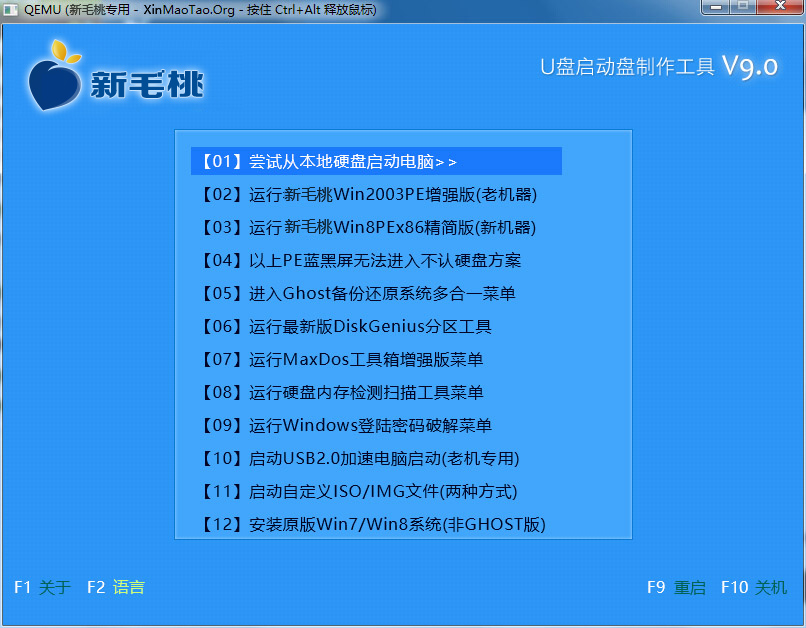Click F9 重启 to reboot
The height and width of the screenshot is (628, 806).
676,587
